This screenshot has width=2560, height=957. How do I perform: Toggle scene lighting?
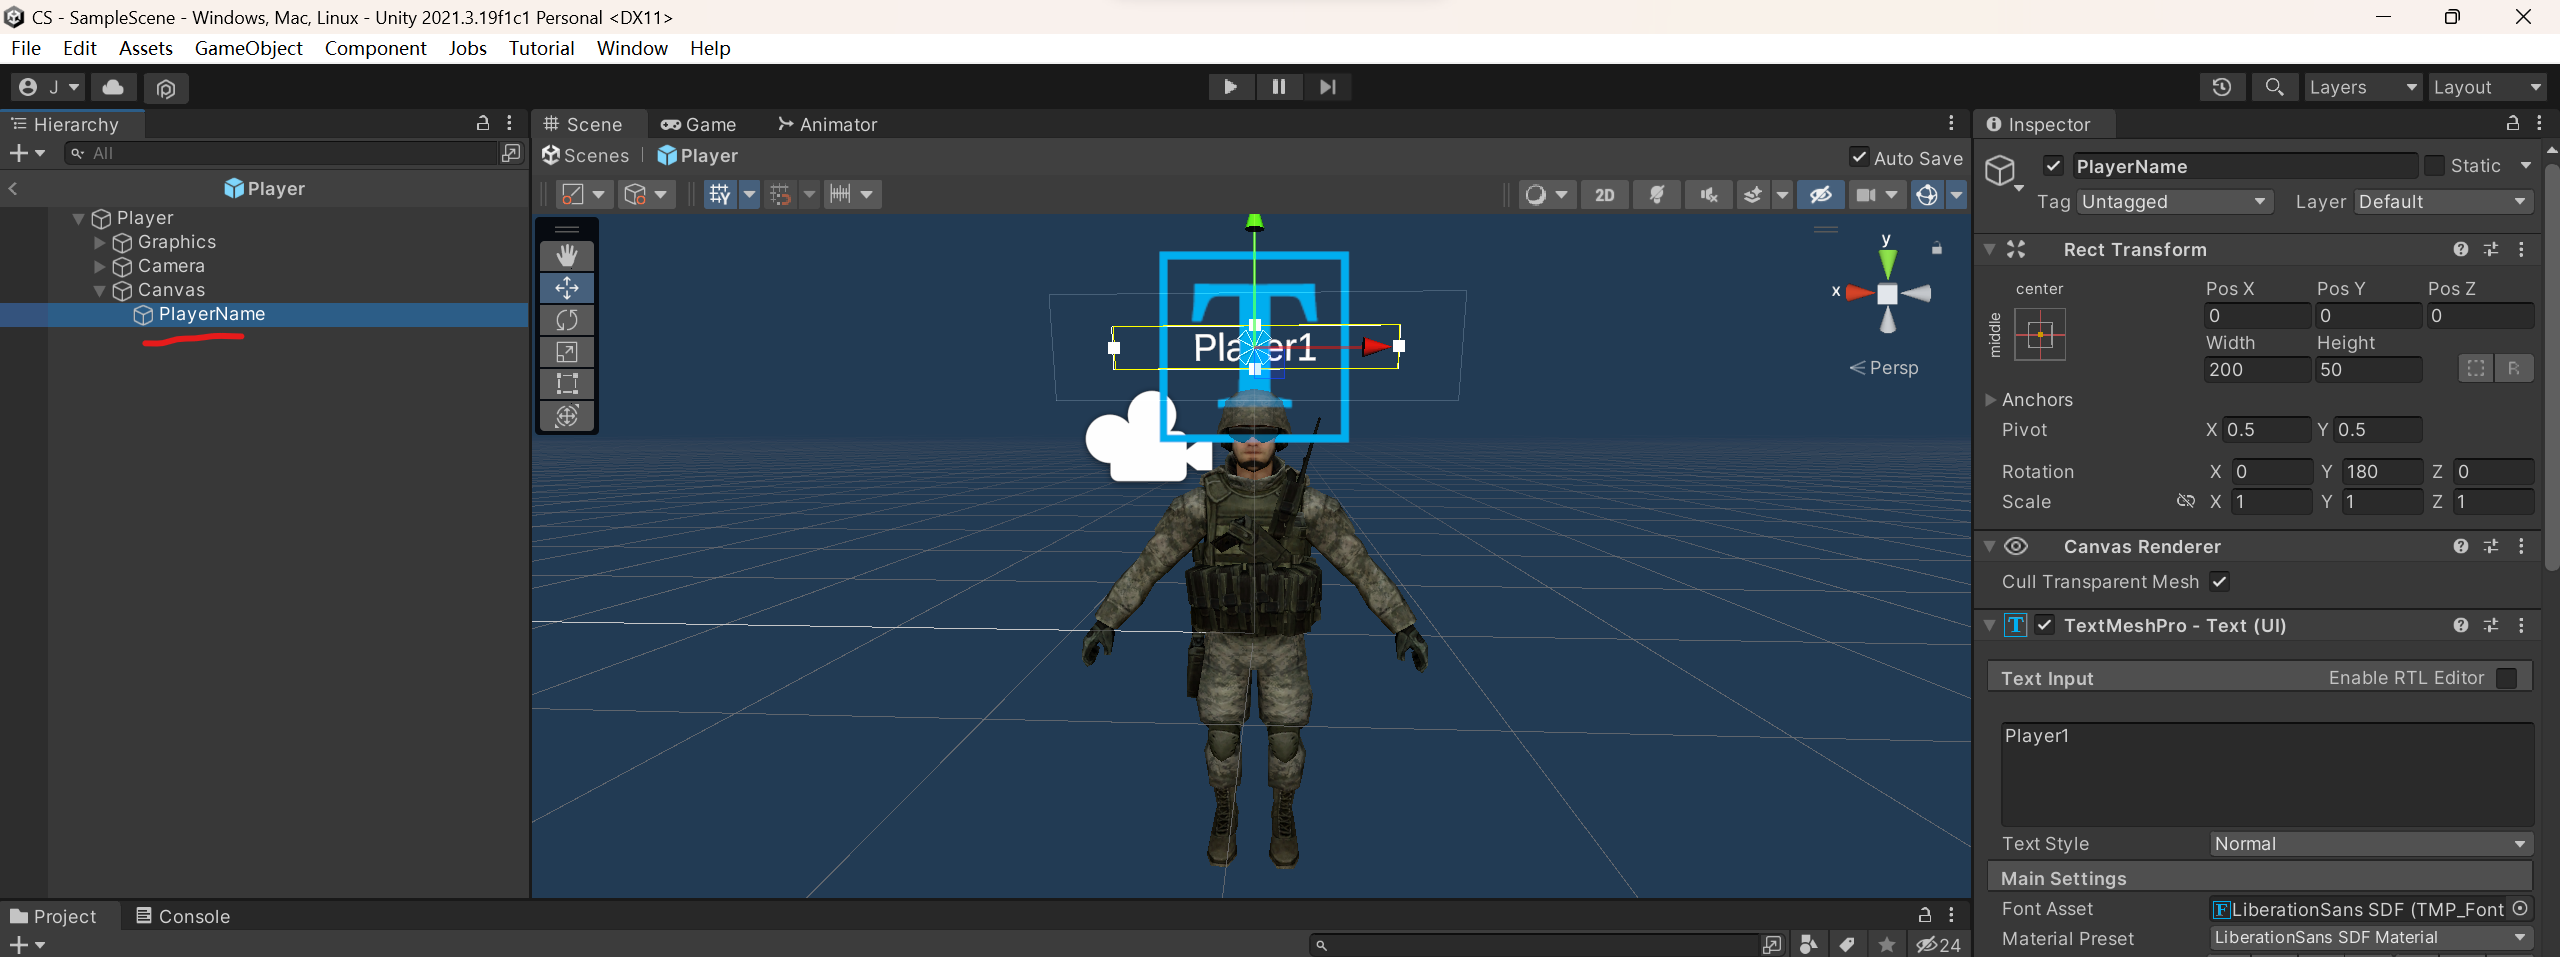(1656, 195)
